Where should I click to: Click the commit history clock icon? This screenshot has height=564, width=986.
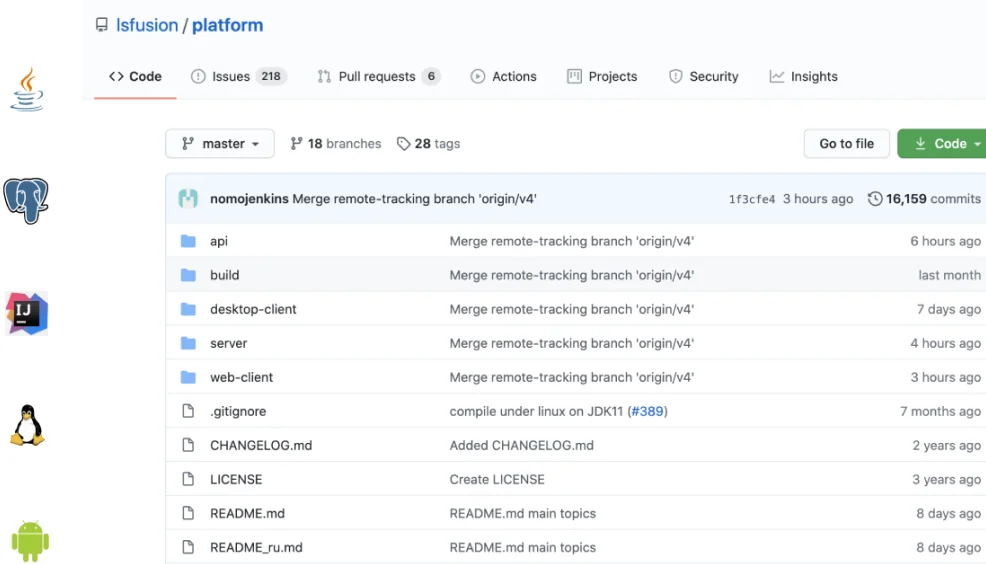pos(875,199)
